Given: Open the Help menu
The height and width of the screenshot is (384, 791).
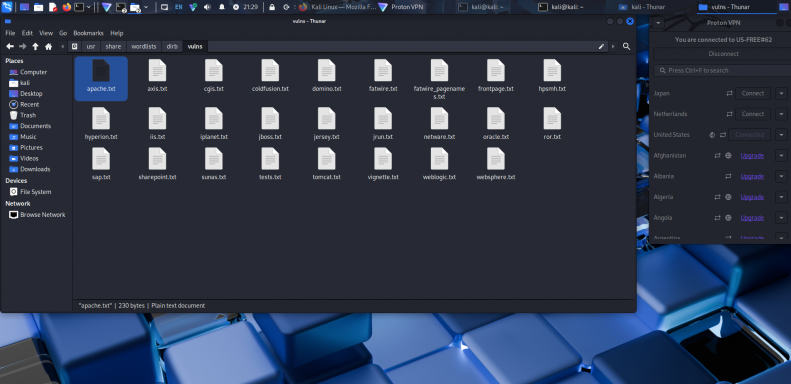Looking at the screenshot, I should tap(117, 33).
